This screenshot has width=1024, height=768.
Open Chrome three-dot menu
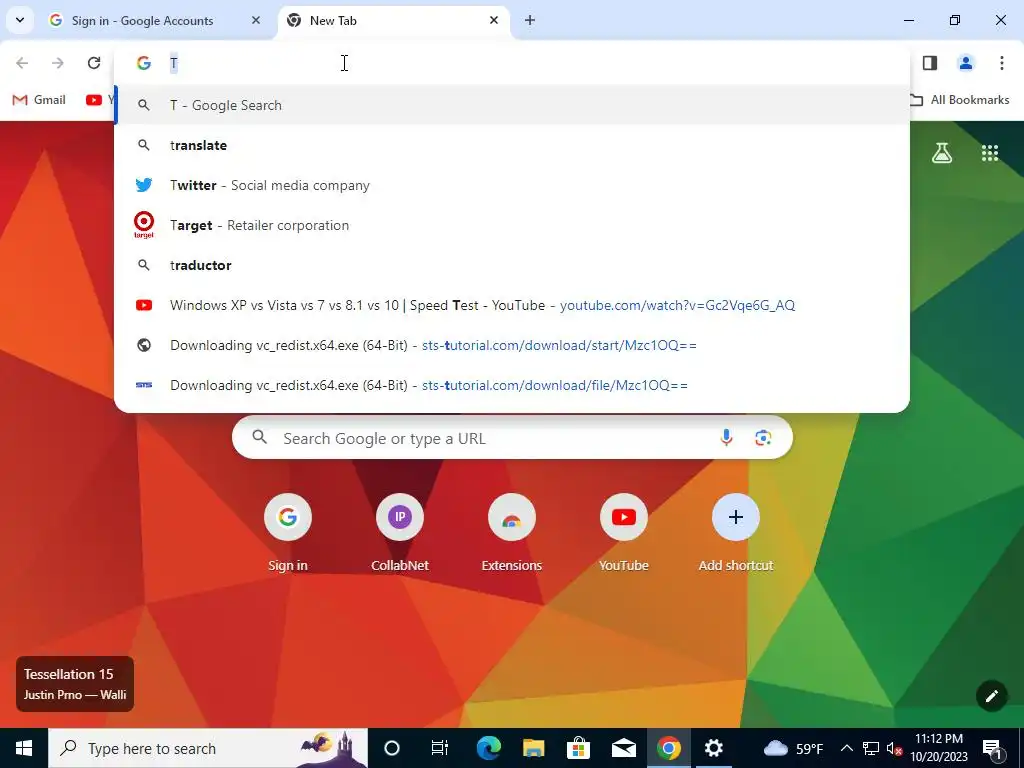point(1001,63)
